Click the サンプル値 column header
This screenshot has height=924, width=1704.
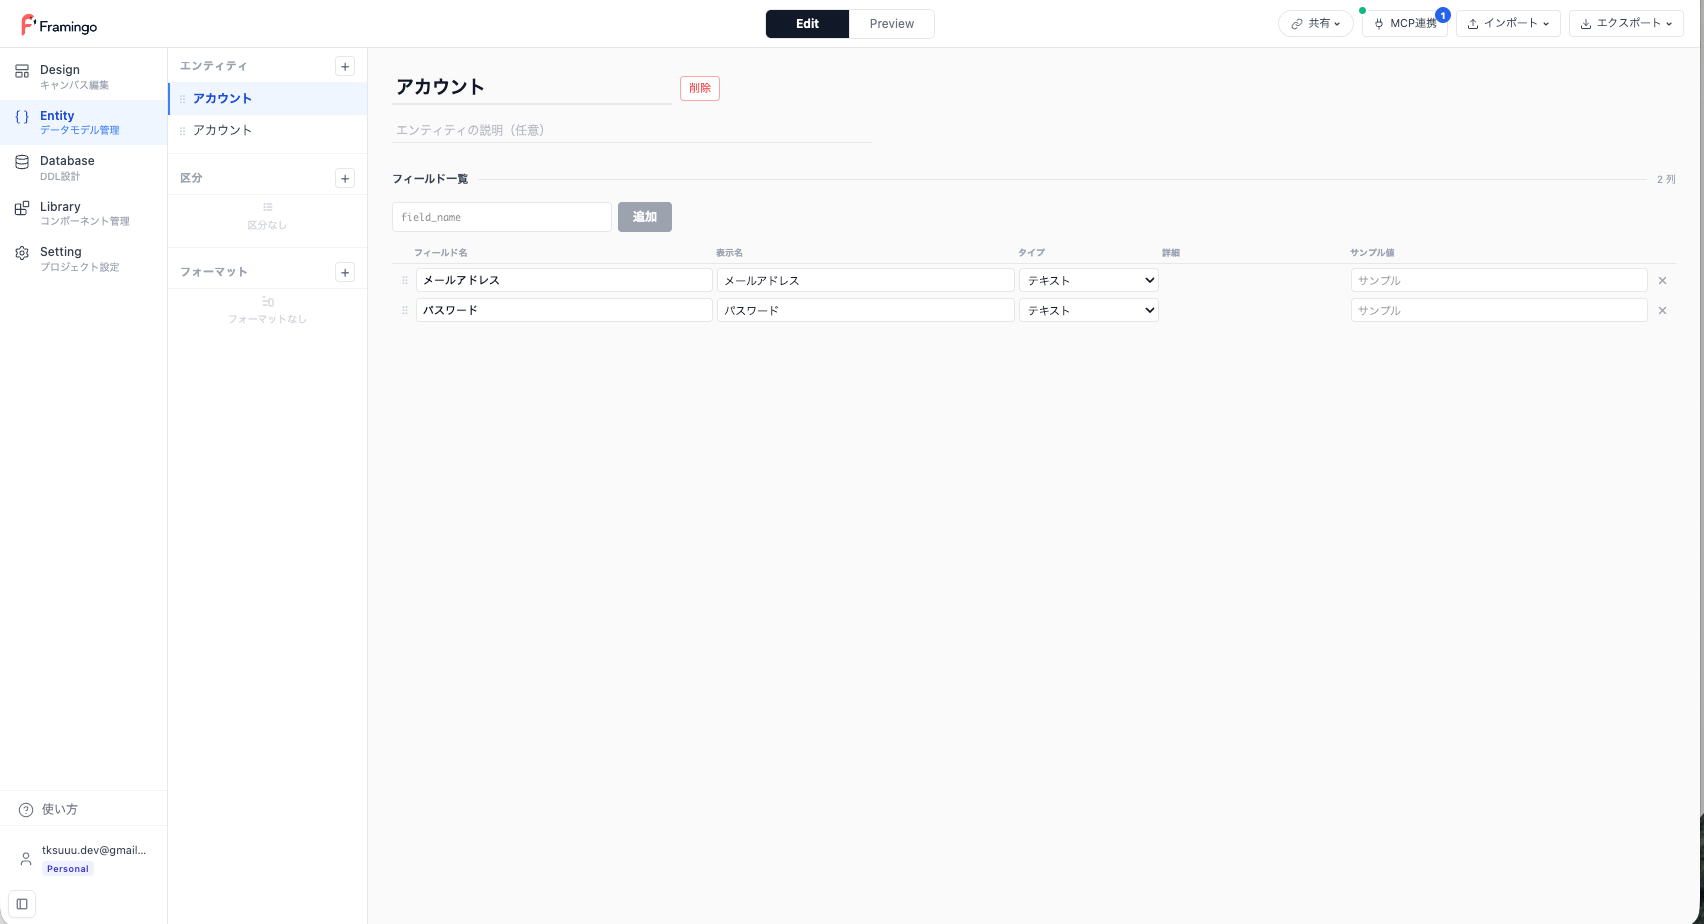[1372, 253]
